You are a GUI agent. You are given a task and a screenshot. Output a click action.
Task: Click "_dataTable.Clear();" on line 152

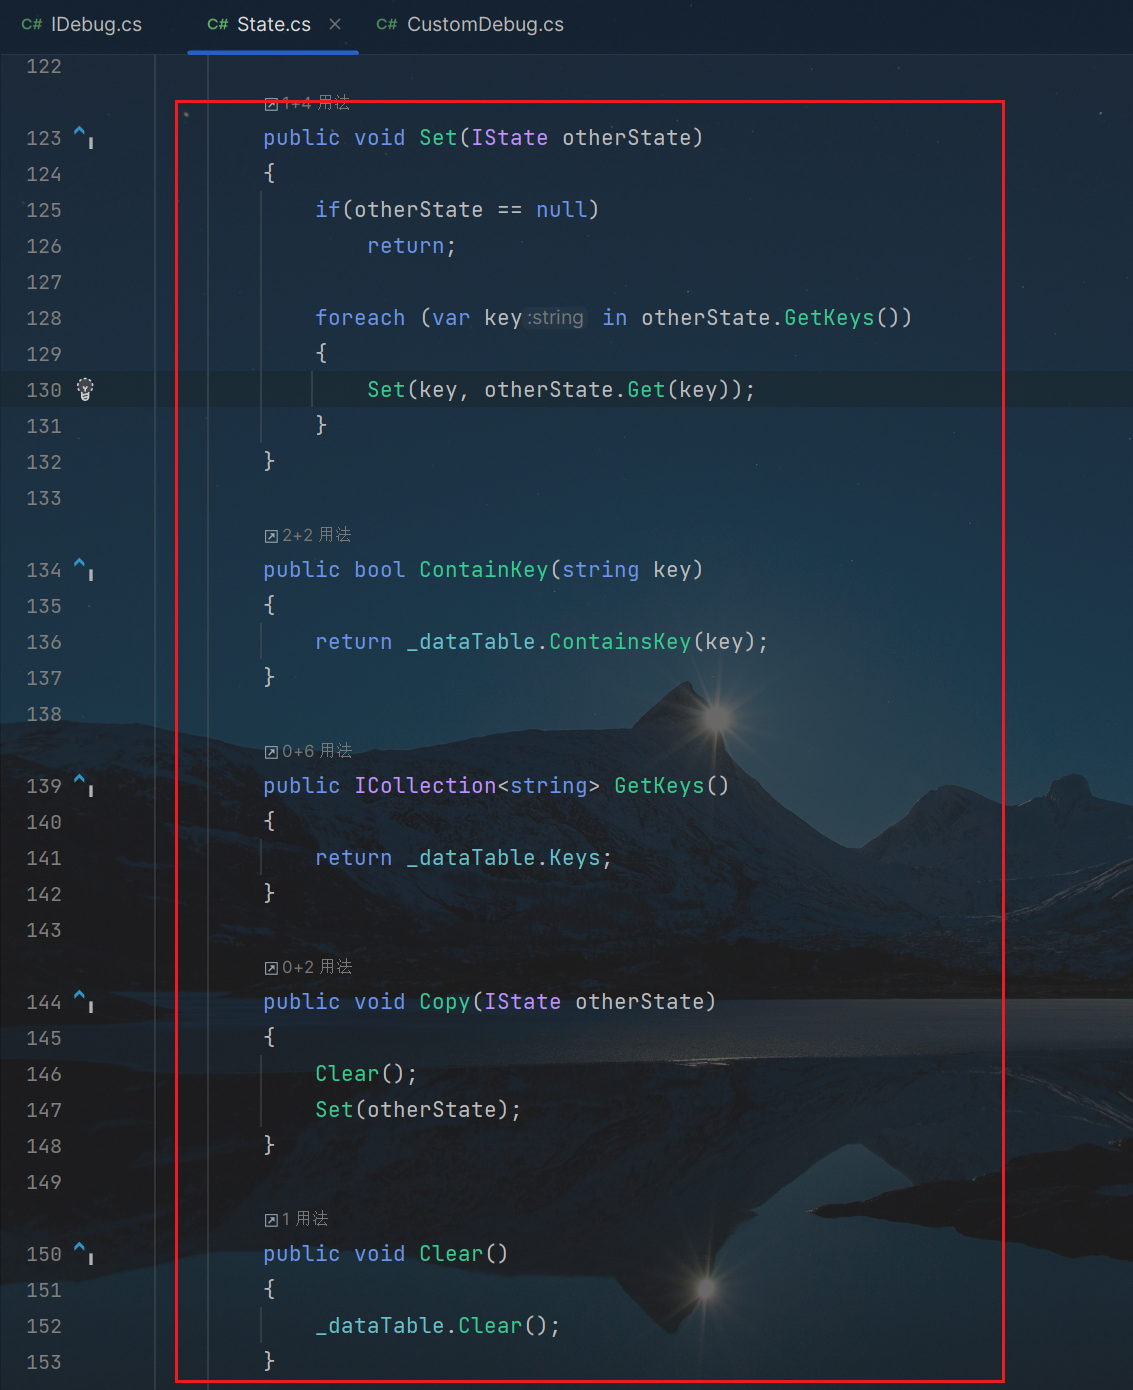[x=438, y=1325]
